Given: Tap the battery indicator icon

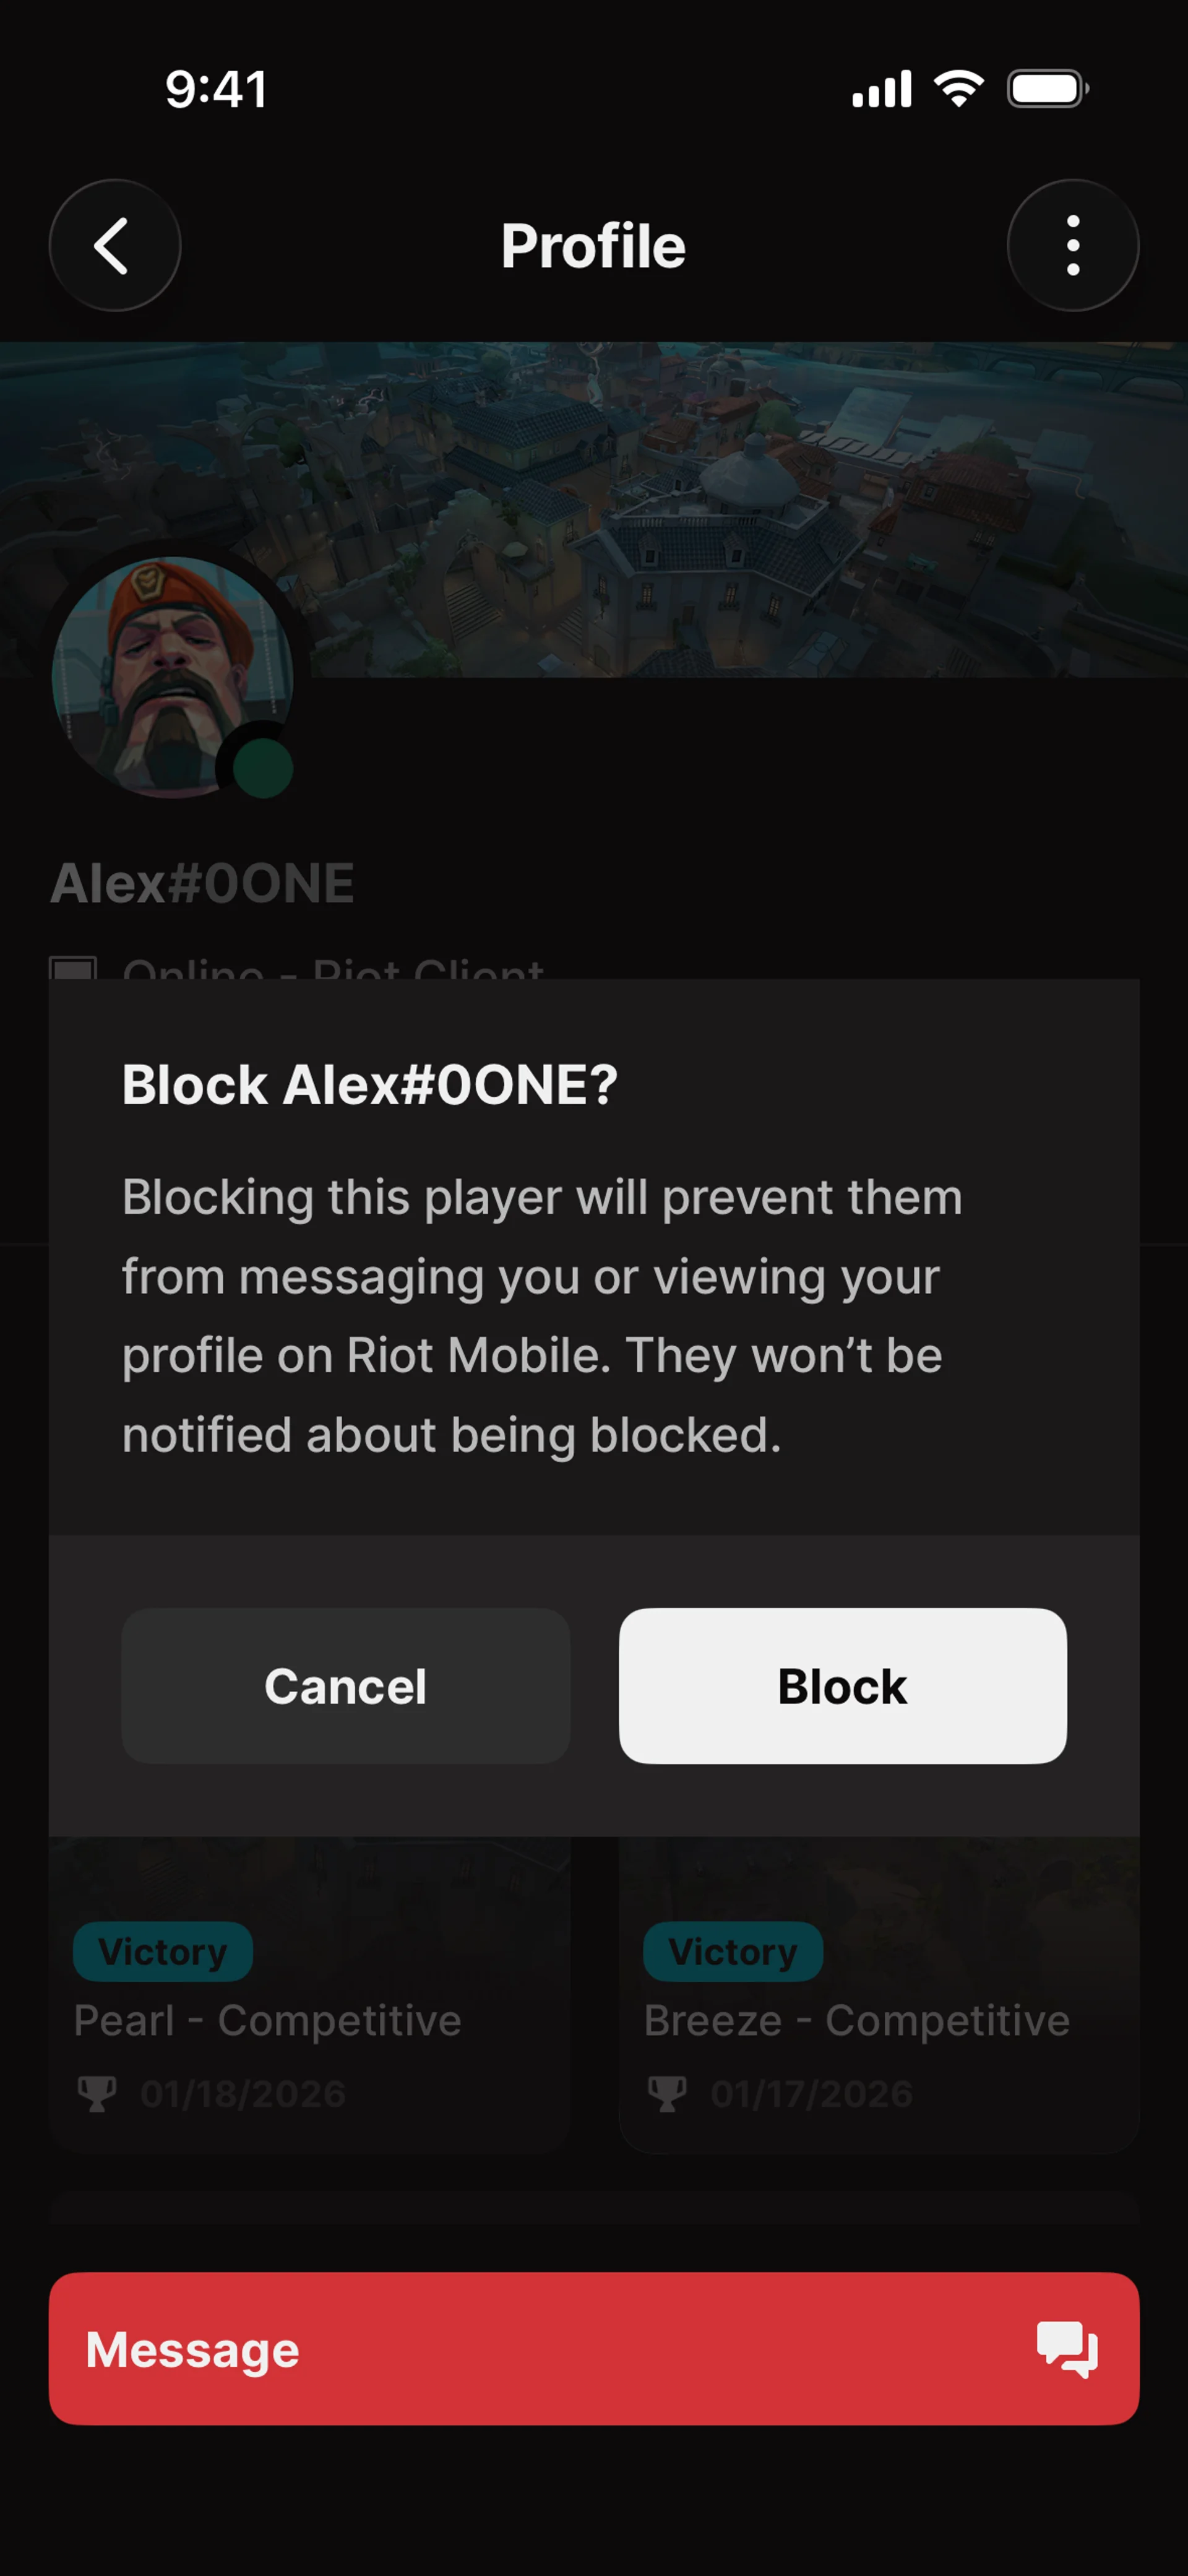Looking at the screenshot, I should [1047, 89].
